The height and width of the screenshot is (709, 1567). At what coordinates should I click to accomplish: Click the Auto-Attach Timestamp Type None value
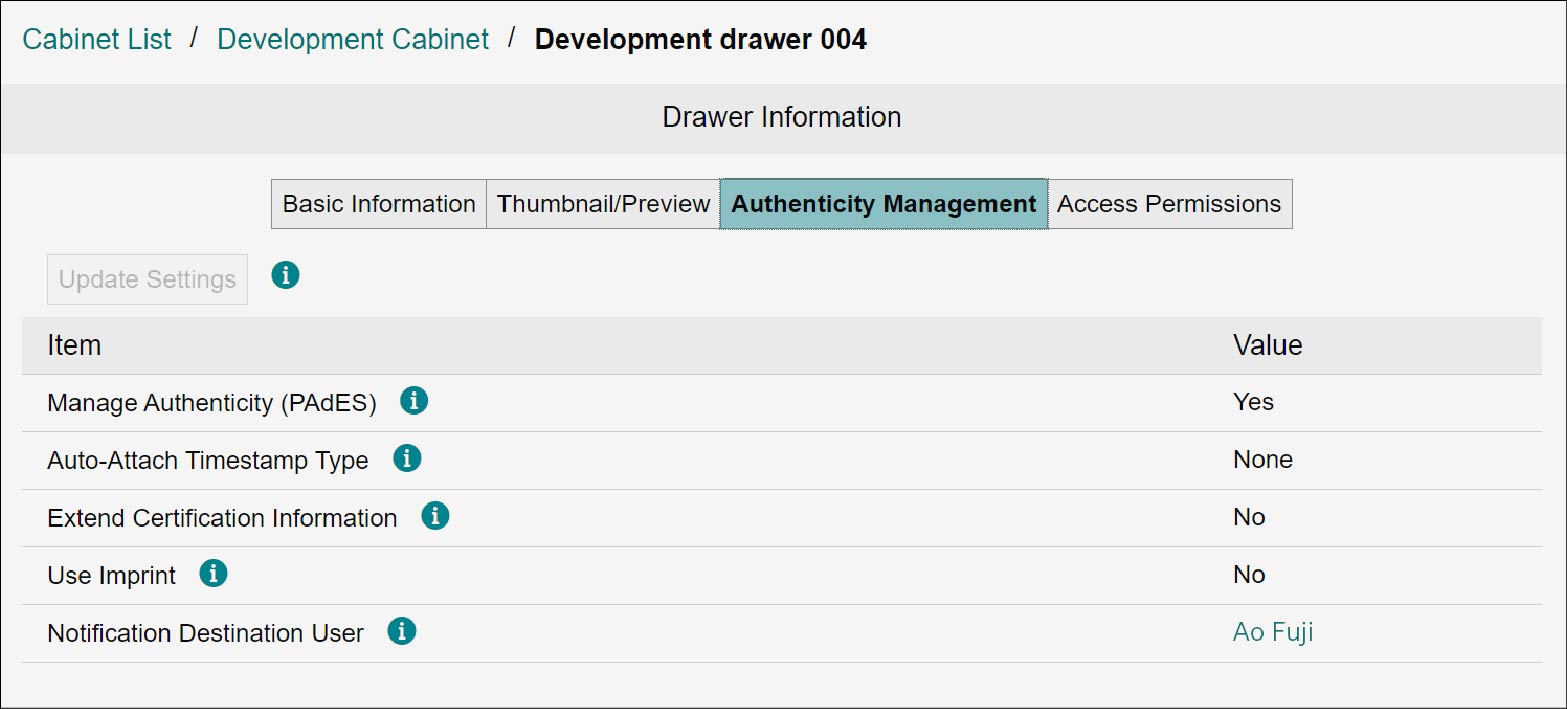click(x=1262, y=460)
